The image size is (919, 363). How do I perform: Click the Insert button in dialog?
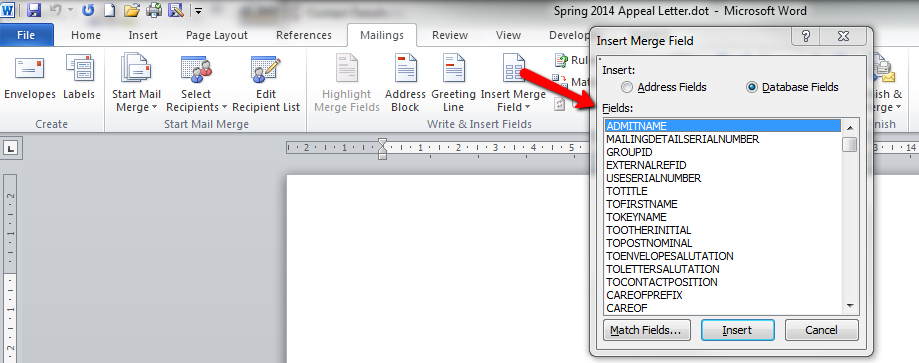[x=737, y=330]
